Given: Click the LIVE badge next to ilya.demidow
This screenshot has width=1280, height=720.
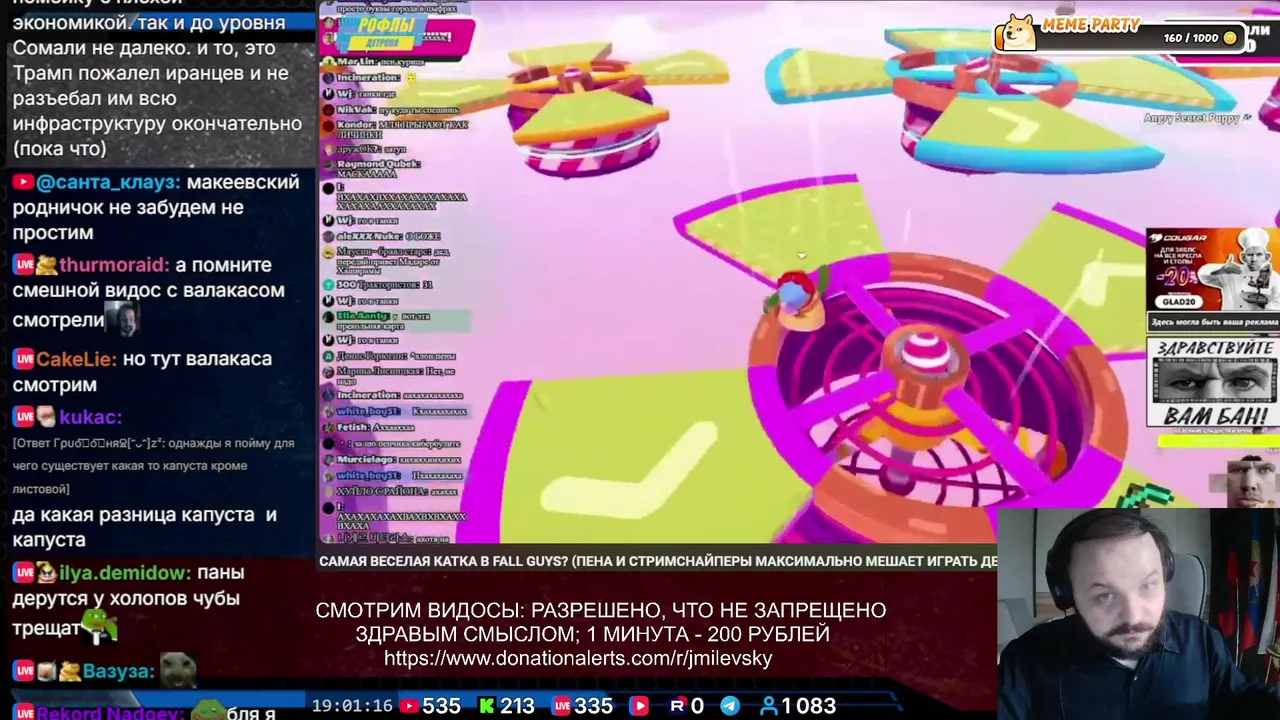Looking at the screenshot, I should 23,573.
